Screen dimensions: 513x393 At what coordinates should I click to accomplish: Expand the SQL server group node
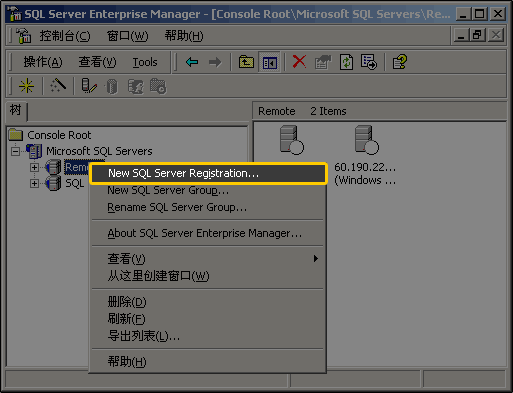pyautogui.click(x=34, y=183)
